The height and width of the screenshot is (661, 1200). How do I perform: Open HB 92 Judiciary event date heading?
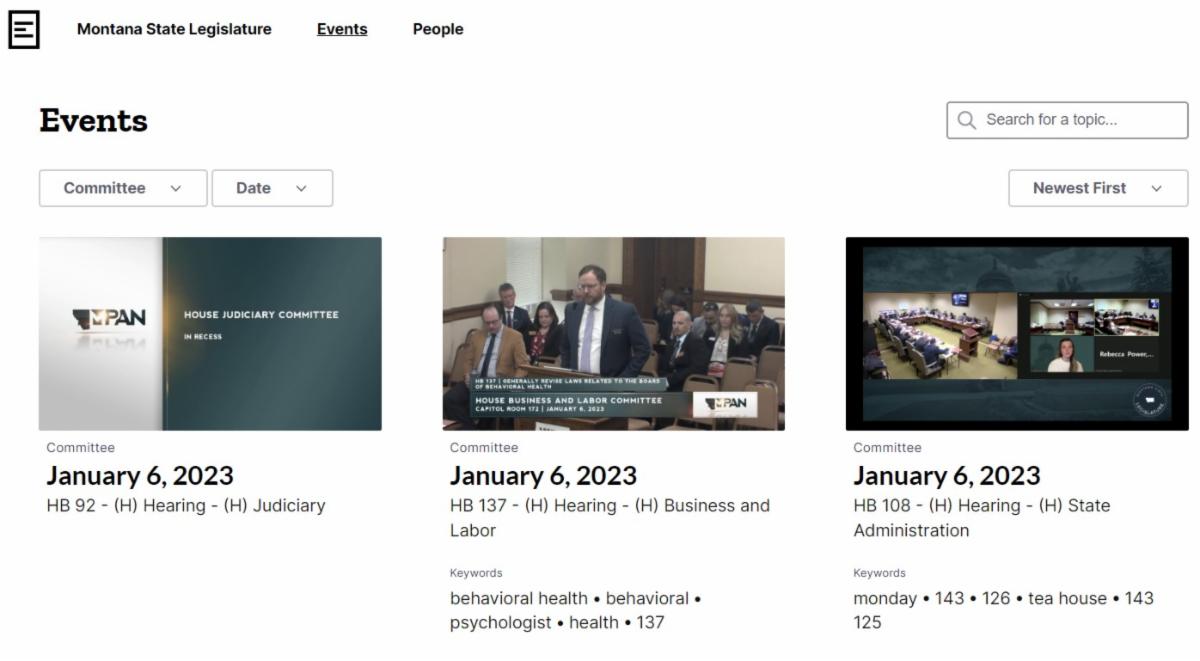pyautogui.click(x=140, y=476)
